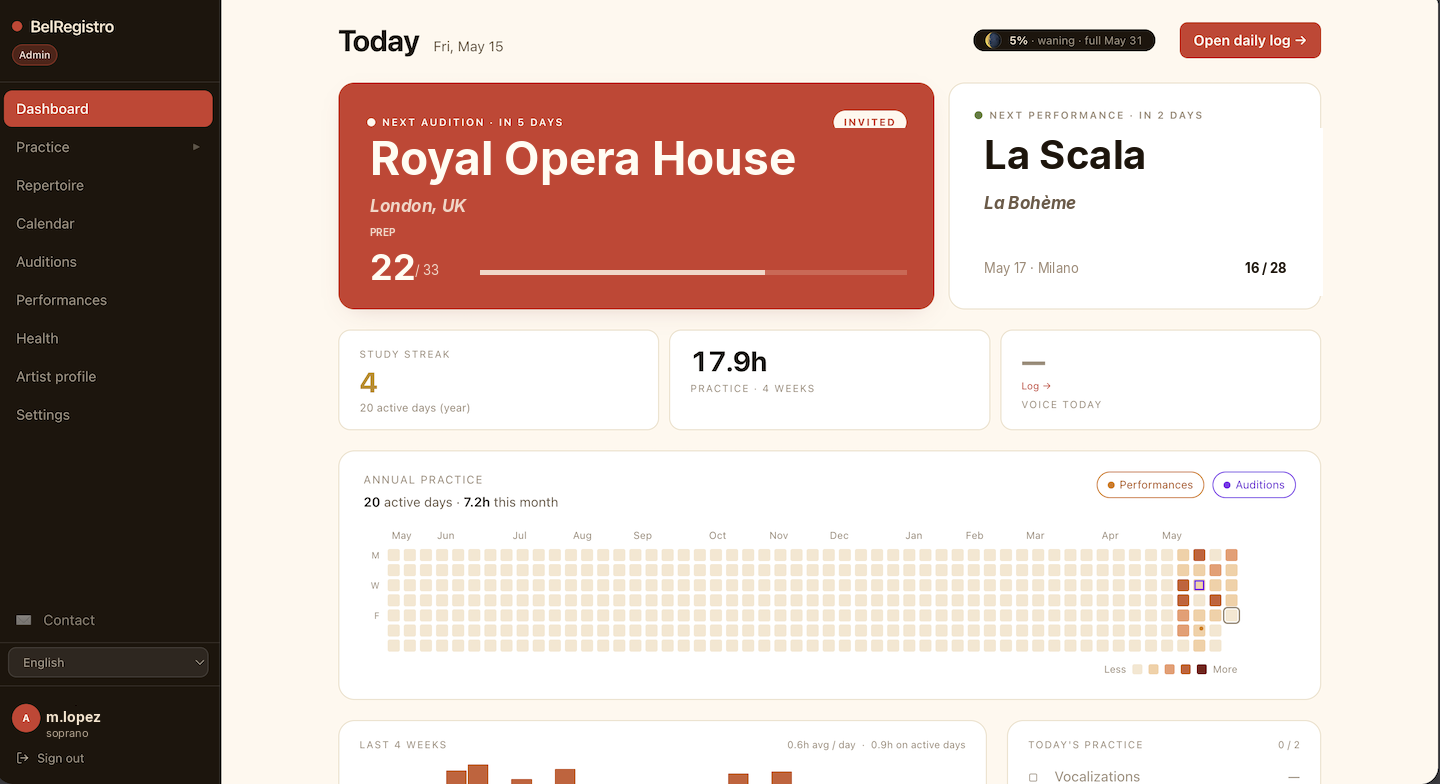1440x784 pixels.
Task: Navigate to Auditions in the sidebar
Action: pyautogui.click(x=108, y=262)
